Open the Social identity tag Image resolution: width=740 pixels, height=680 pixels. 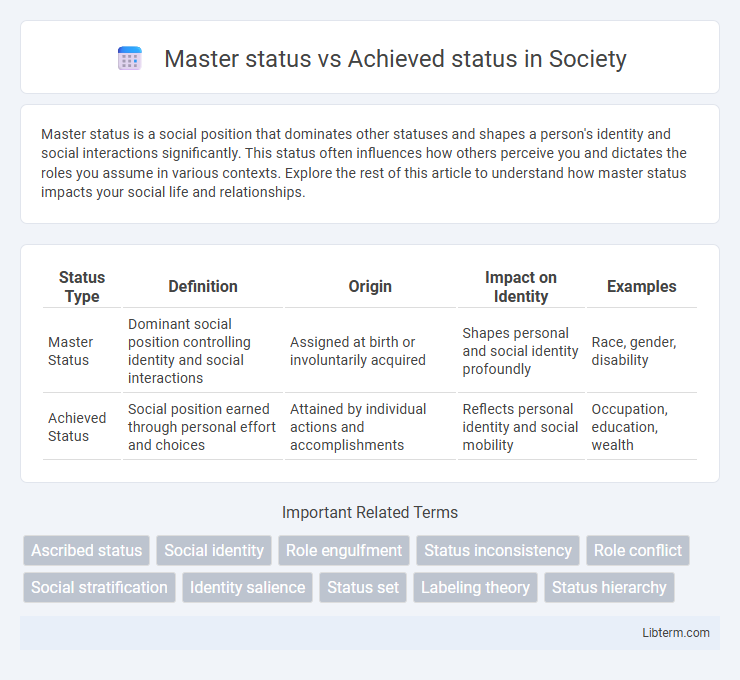click(214, 550)
